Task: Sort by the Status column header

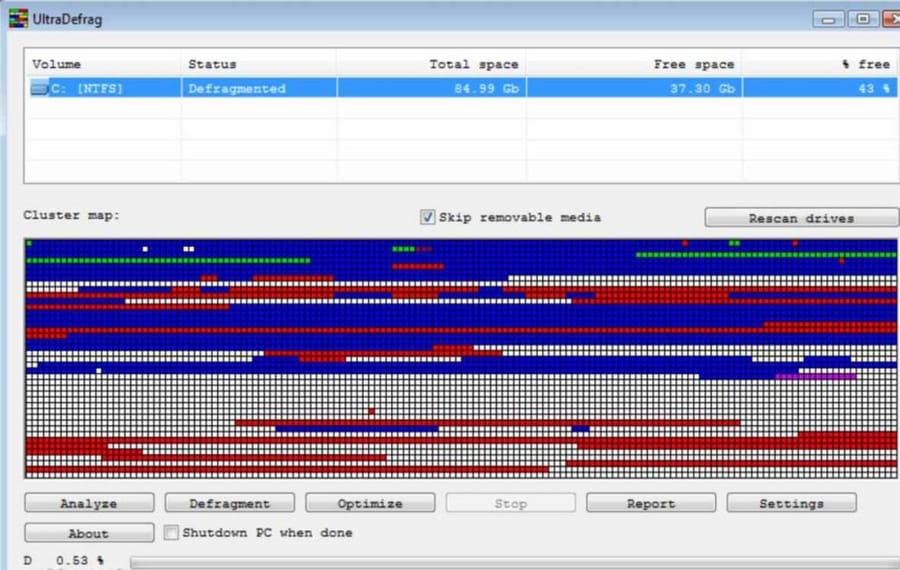Action: [x=259, y=64]
